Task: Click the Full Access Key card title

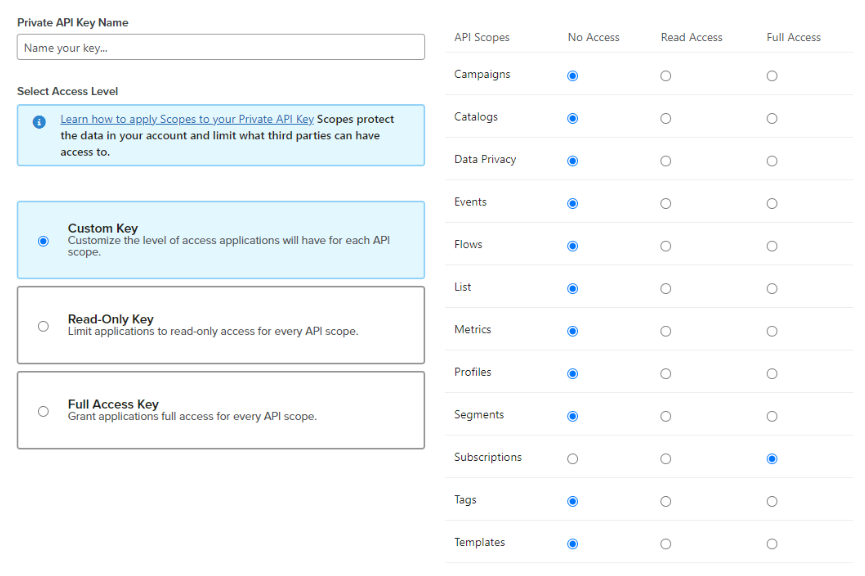Action: [x=113, y=404]
